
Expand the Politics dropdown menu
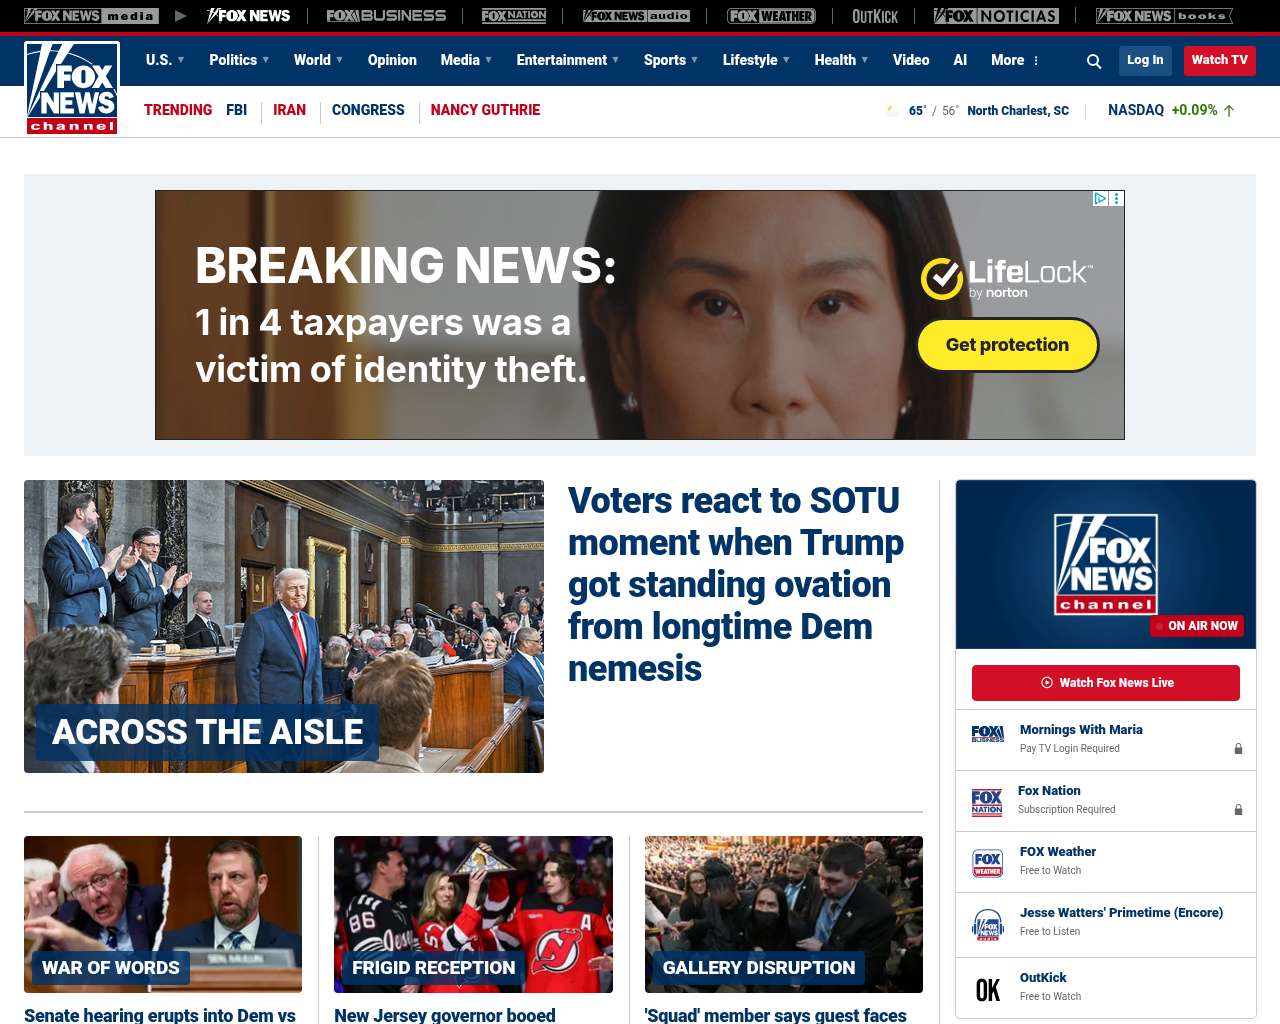pyautogui.click(x=239, y=60)
